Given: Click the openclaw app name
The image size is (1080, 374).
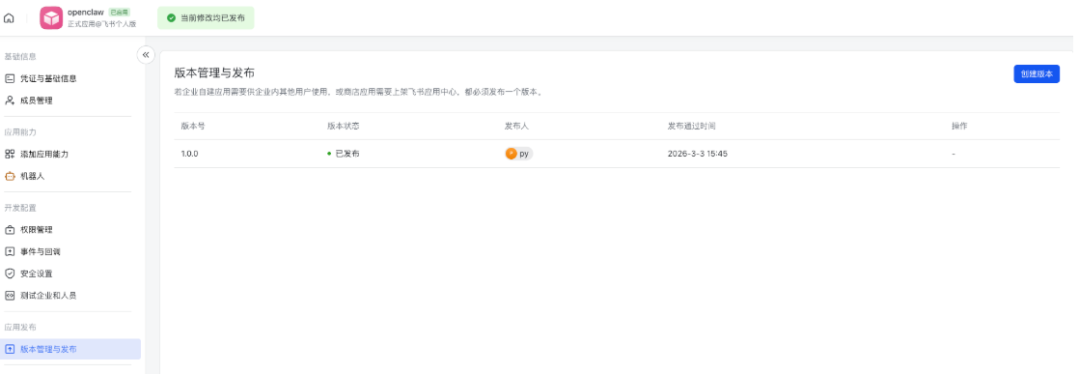Looking at the screenshot, I should (x=85, y=12).
